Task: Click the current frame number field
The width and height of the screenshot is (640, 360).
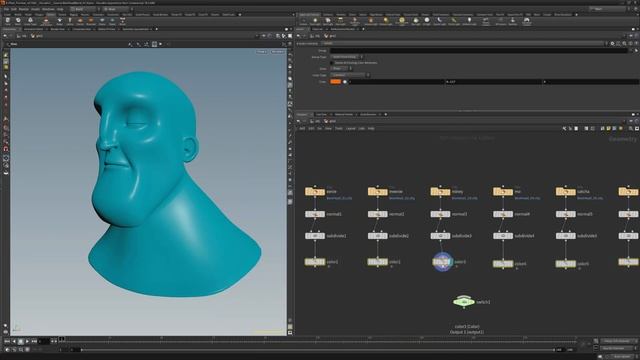Action: (44, 341)
